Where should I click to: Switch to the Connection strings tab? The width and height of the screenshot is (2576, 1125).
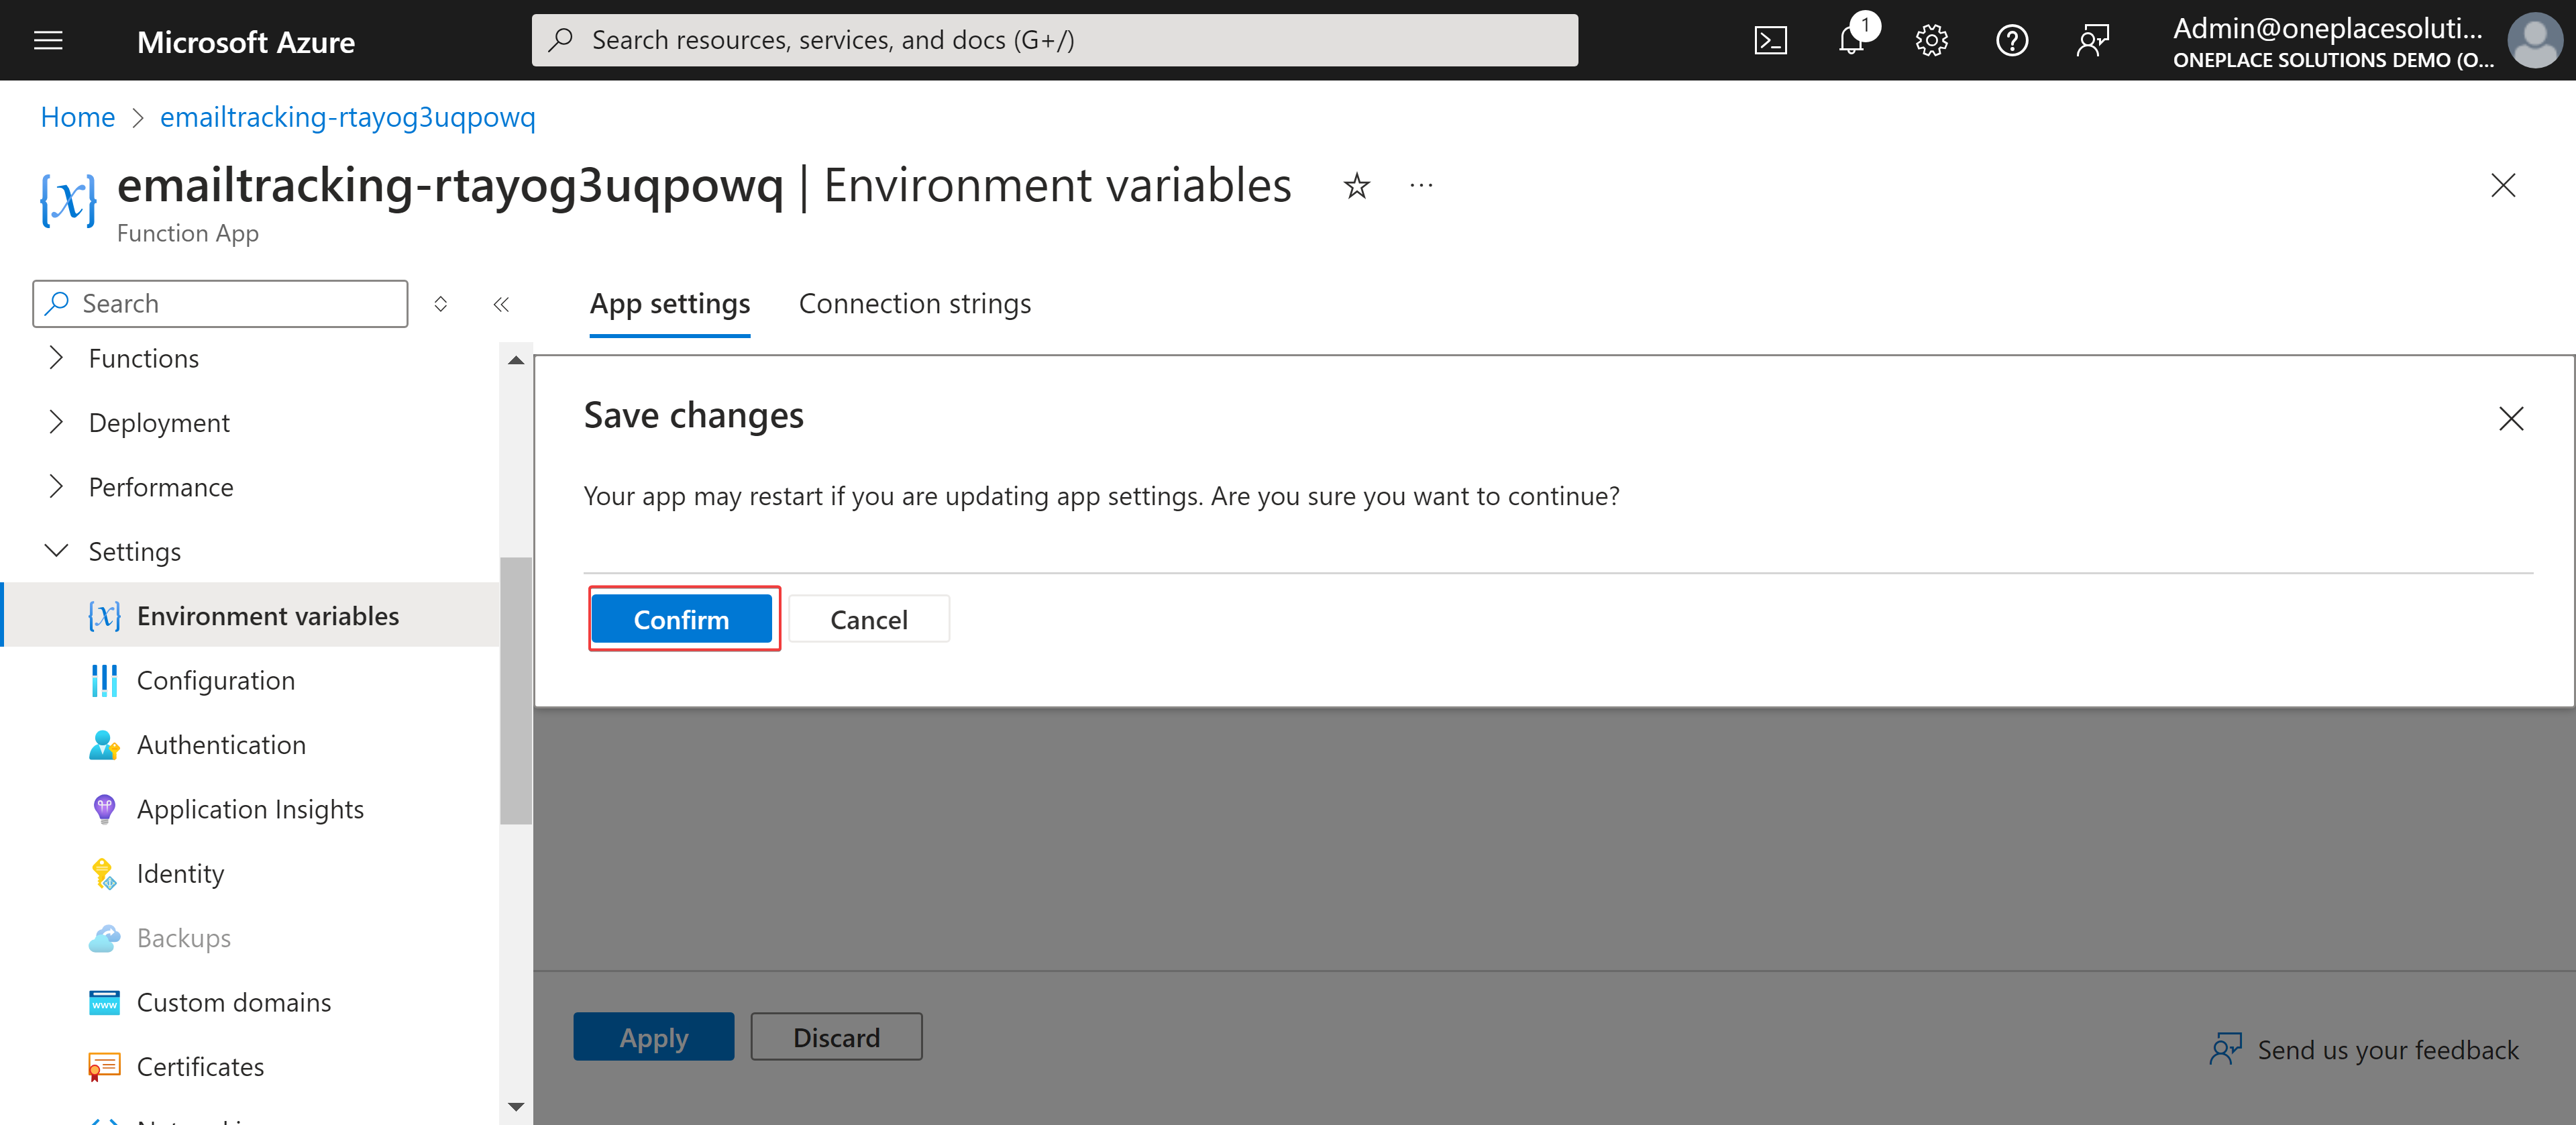pyautogui.click(x=914, y=304)
